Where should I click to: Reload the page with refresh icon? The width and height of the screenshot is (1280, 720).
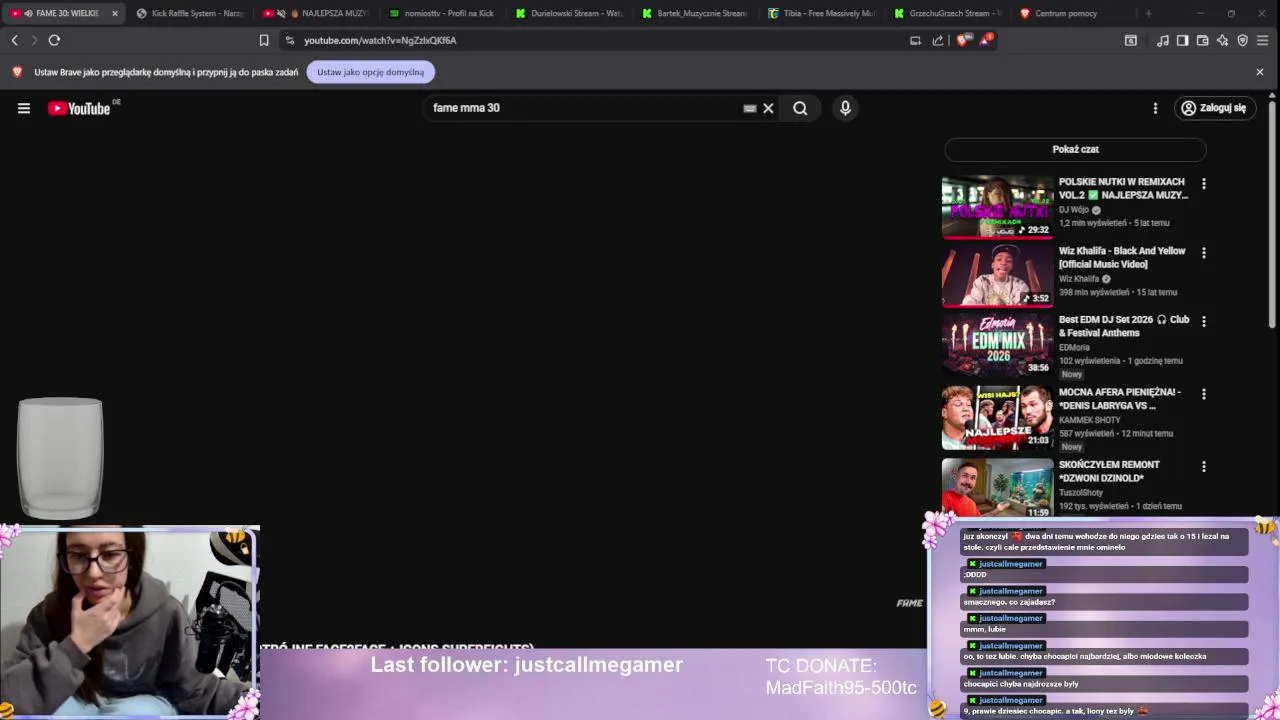[54, 40]
